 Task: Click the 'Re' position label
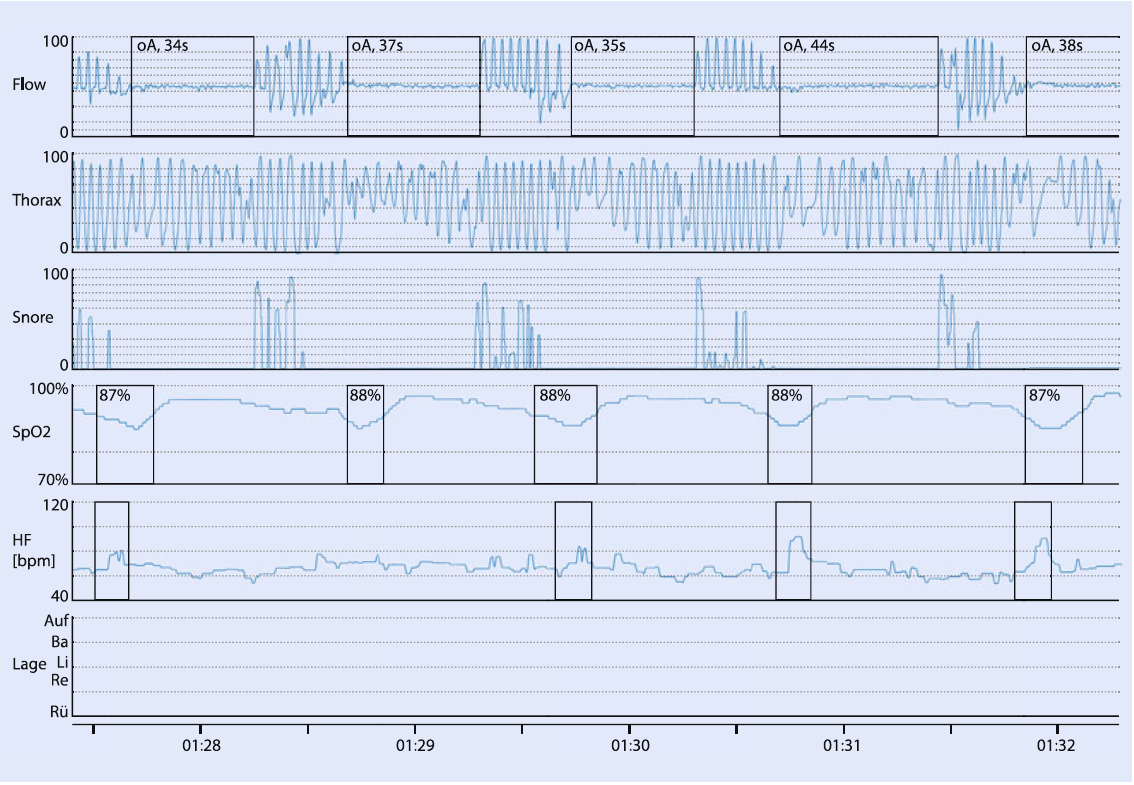pos(60,681)
